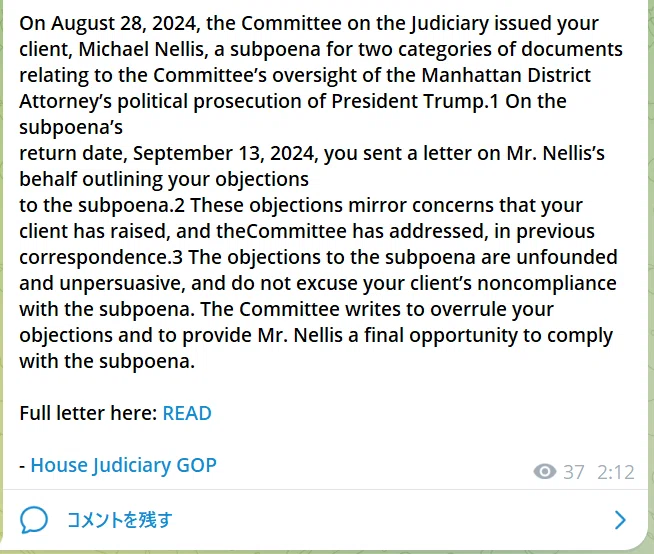The image size is (654, 554).
Task: Open the READ full letter link
Action: point(187,413)
